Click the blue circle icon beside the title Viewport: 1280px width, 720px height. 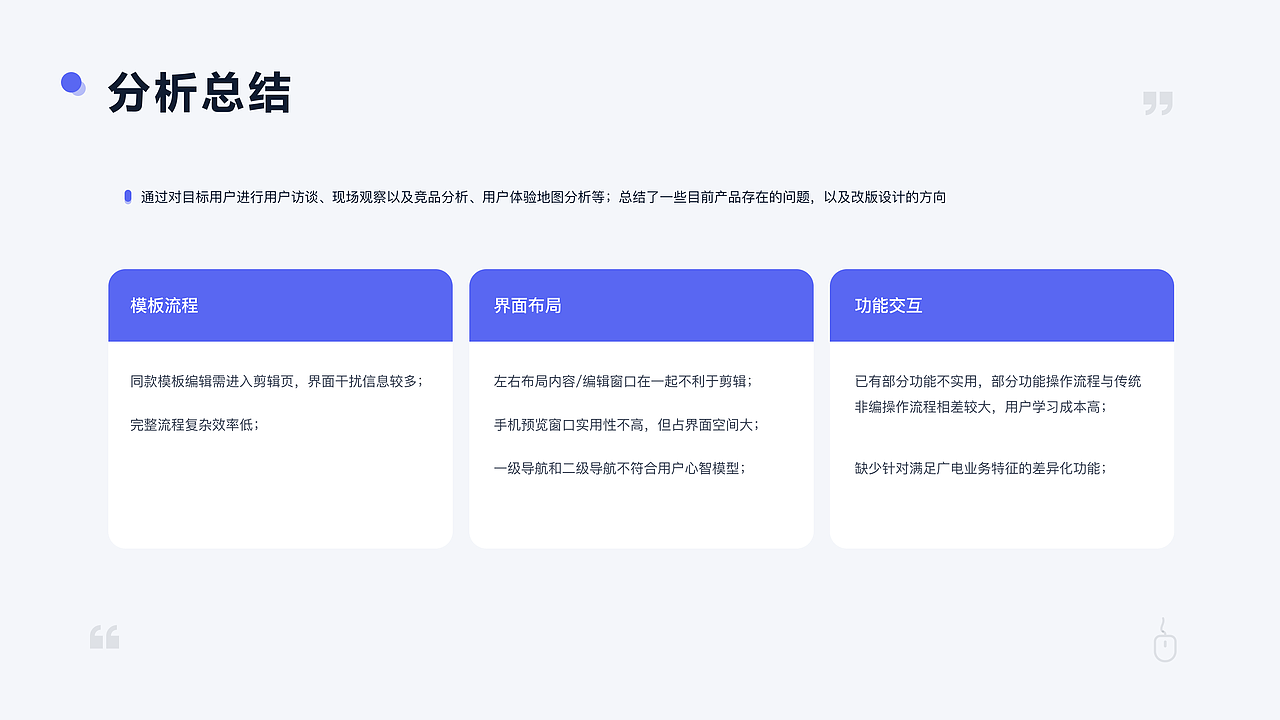coord(70,82)
